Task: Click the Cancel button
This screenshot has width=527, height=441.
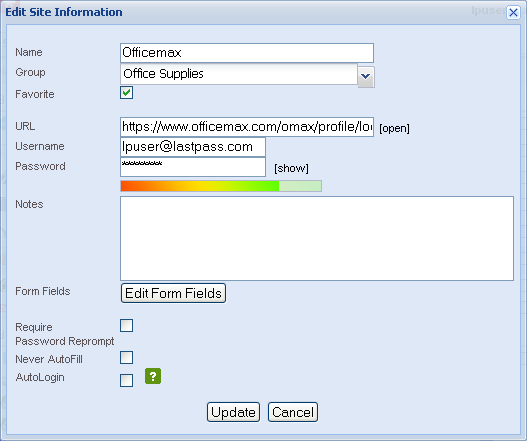Action: coord(293,412)
